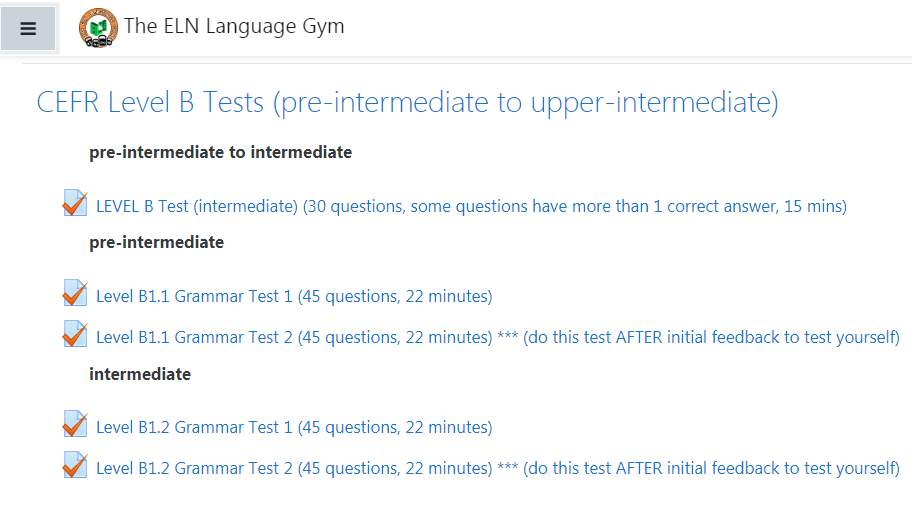Open the CEFR Level B Tests heading link
This screenshot has height=513, width=912.
pyautogui.click(x=407, y=102)
